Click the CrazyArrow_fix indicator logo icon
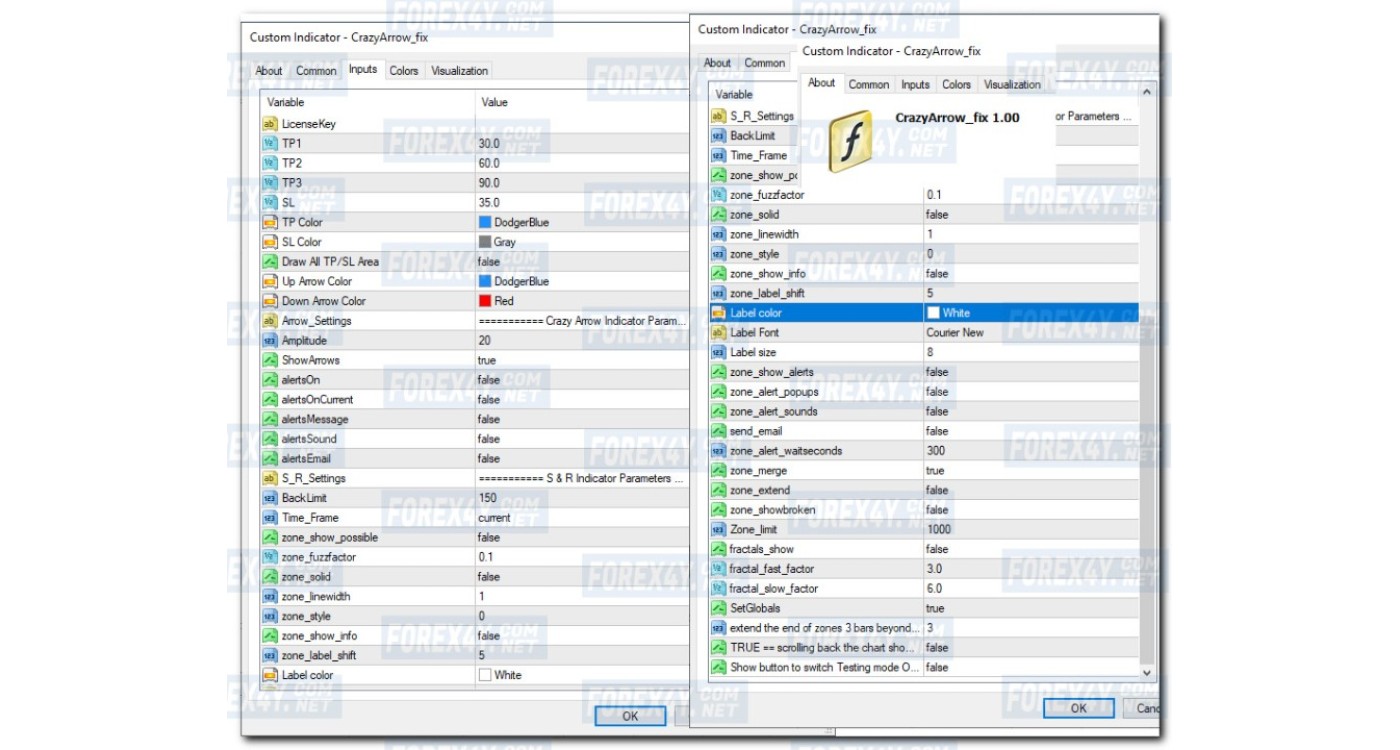This screenshot has width=1400, height=750. point(850,140)
